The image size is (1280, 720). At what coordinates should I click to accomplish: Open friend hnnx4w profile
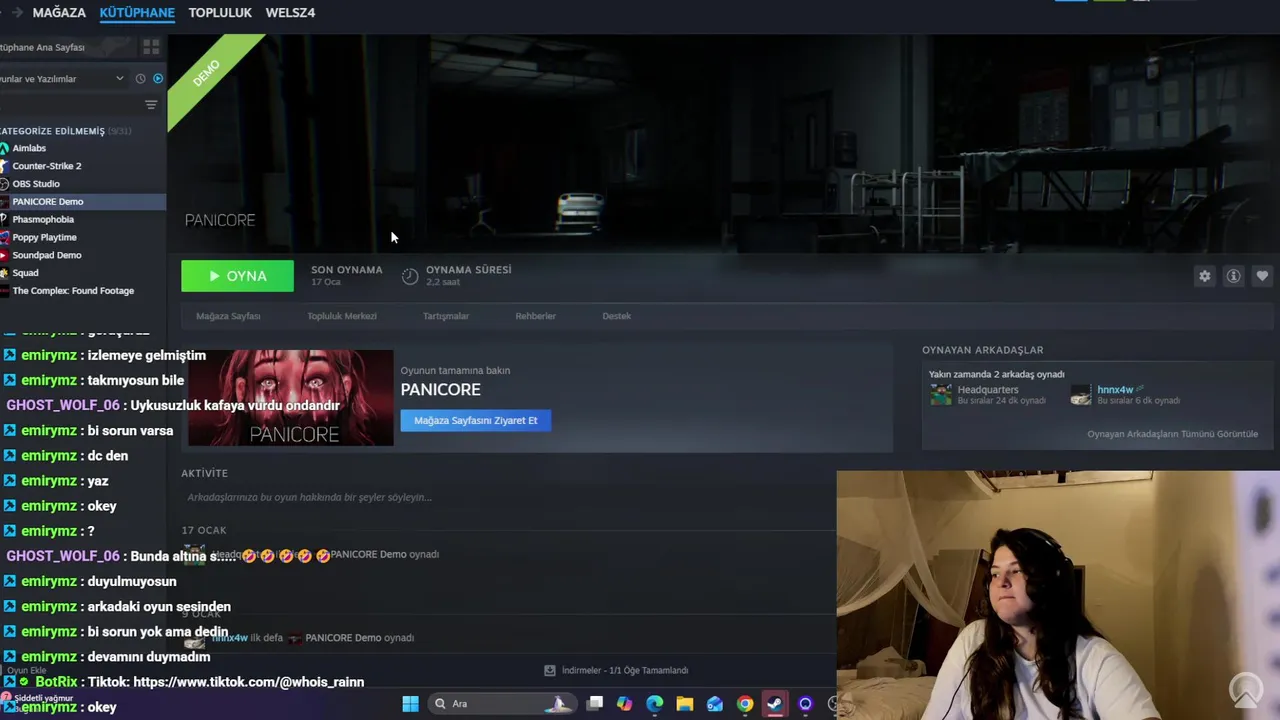pos(1115,390)
